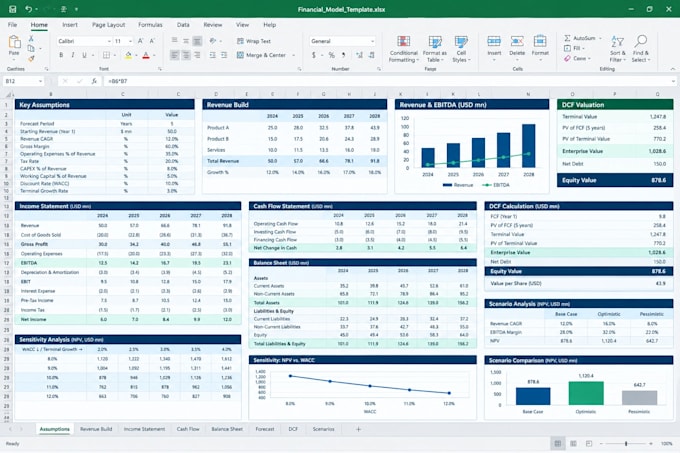Click Format button in Cells group
The image size is (680, 453).
coord(540,48)
